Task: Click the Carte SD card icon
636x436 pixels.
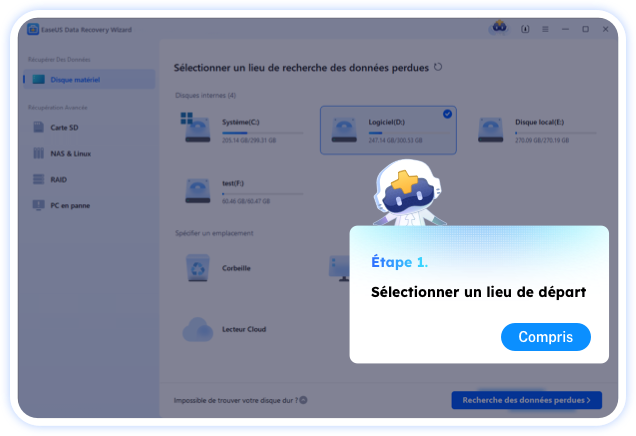Action: [x=39, y=127]
